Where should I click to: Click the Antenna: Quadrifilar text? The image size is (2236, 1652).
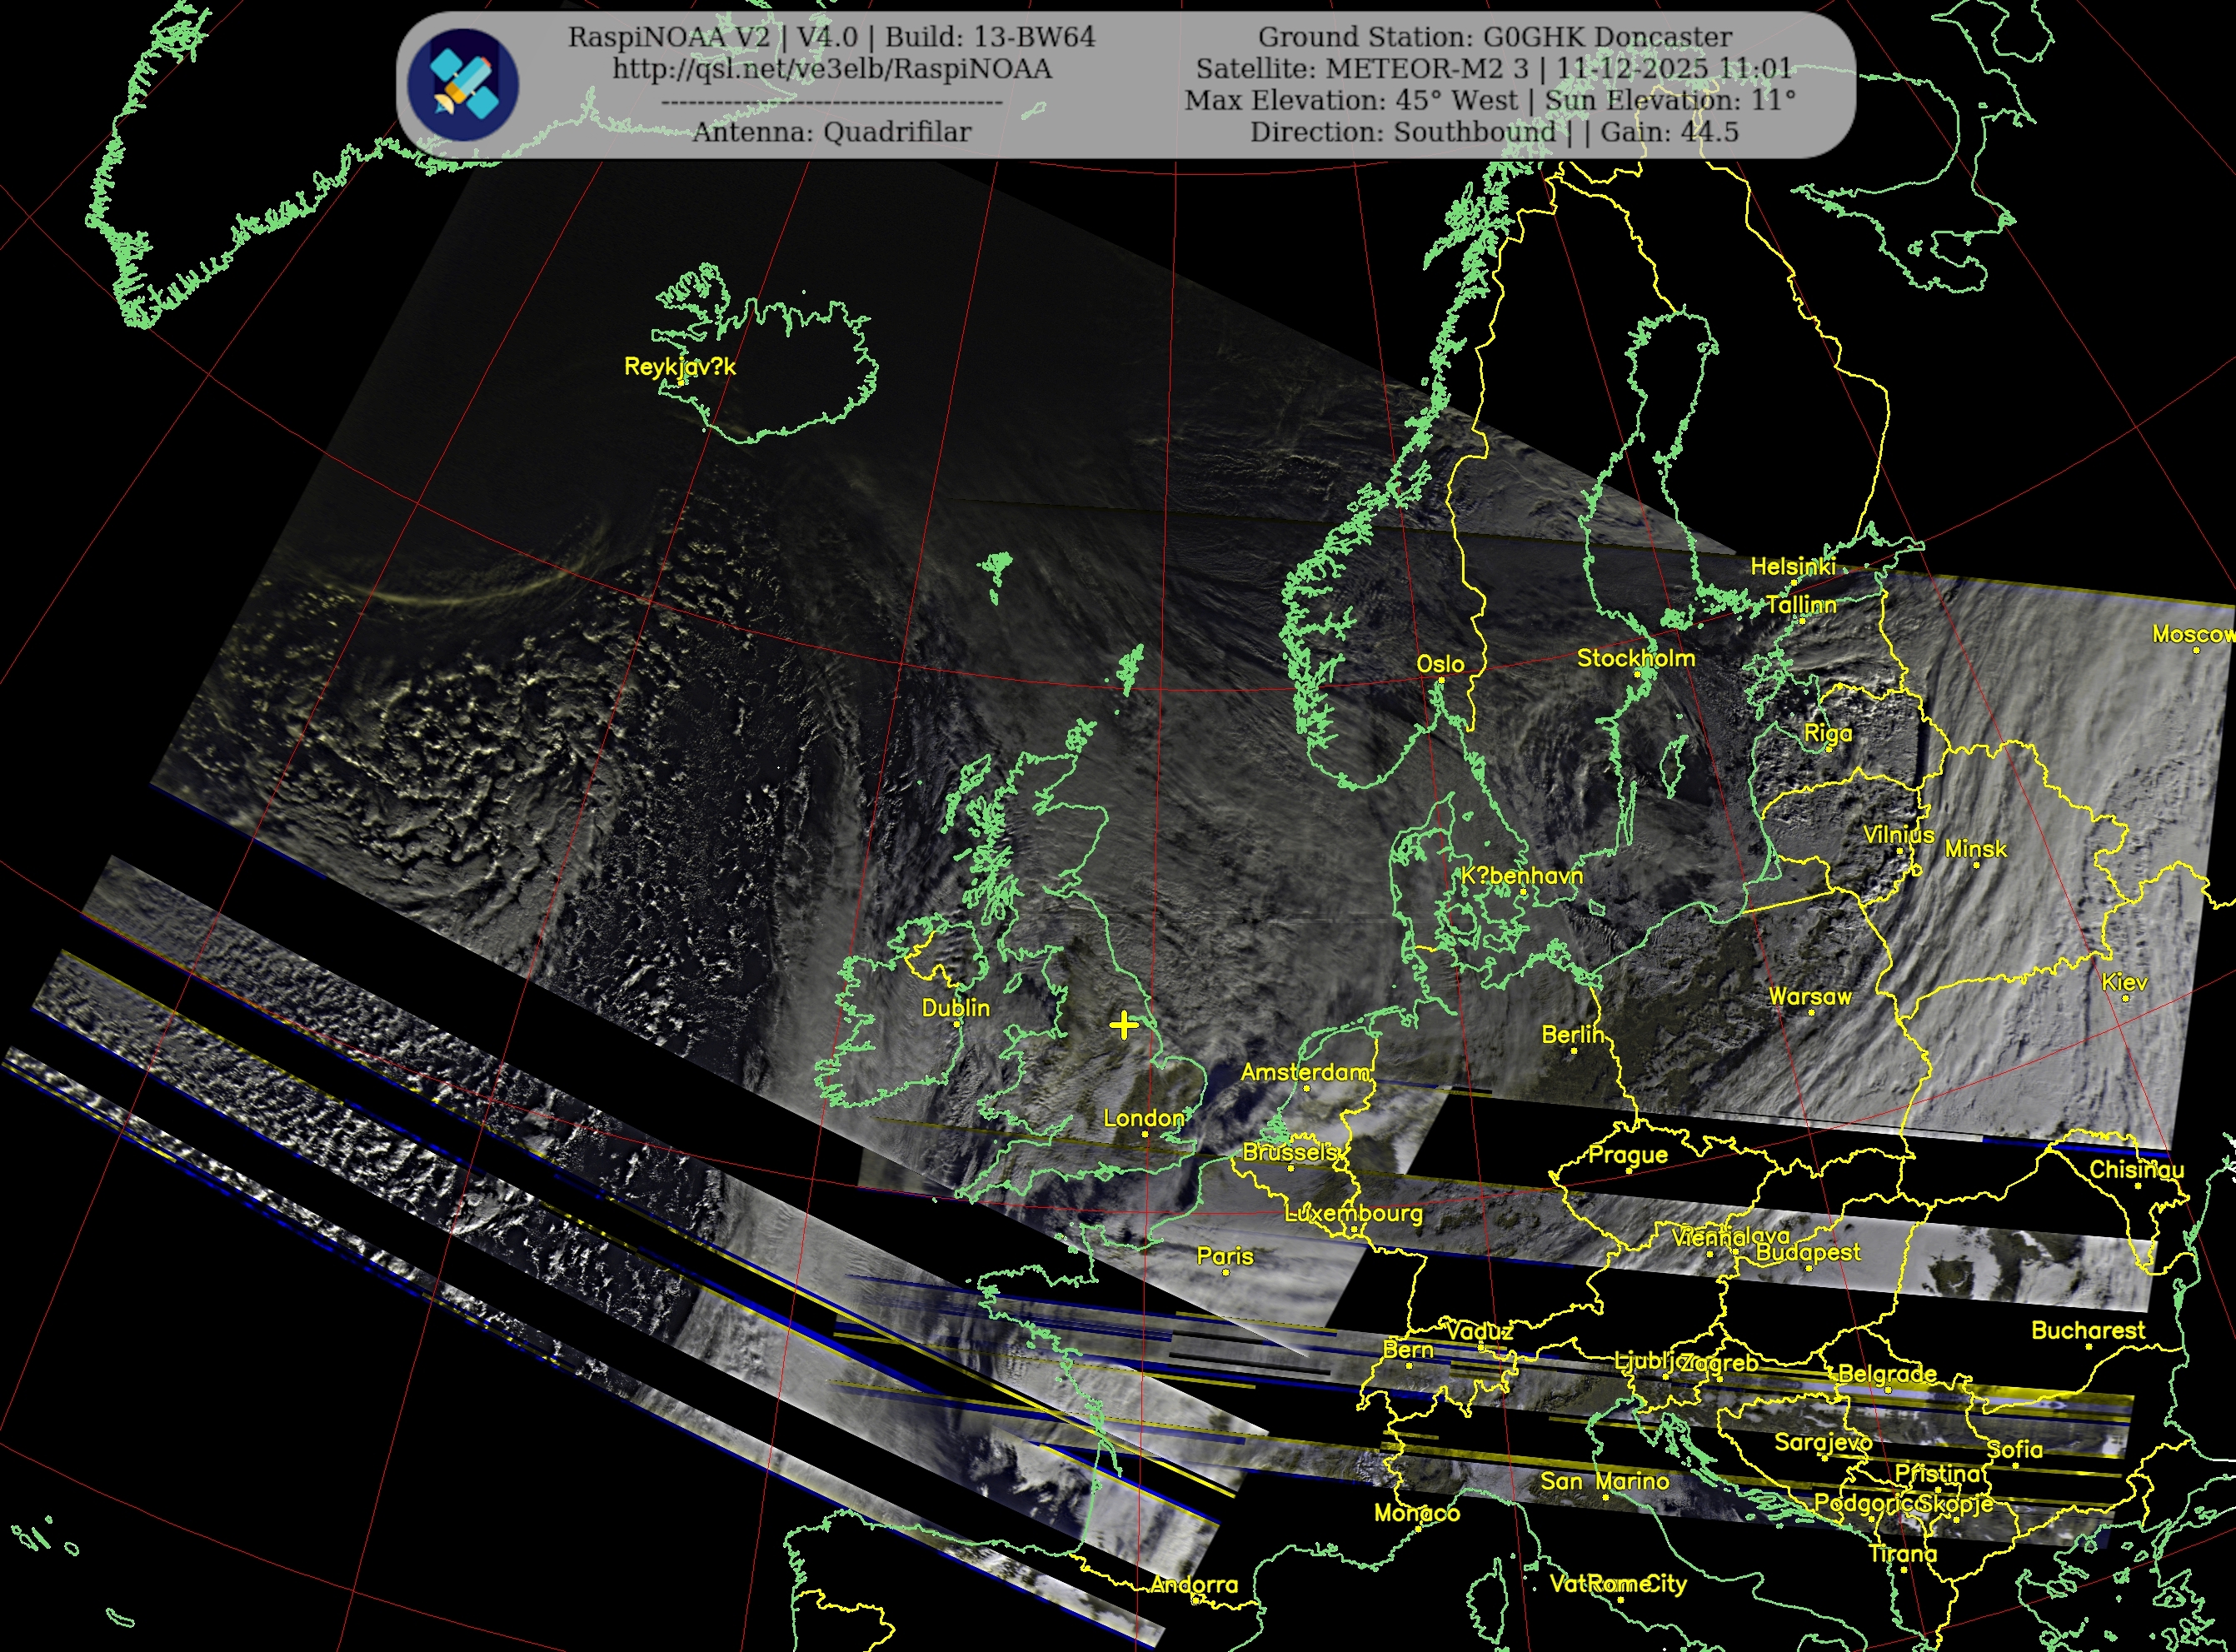[831, 132]
